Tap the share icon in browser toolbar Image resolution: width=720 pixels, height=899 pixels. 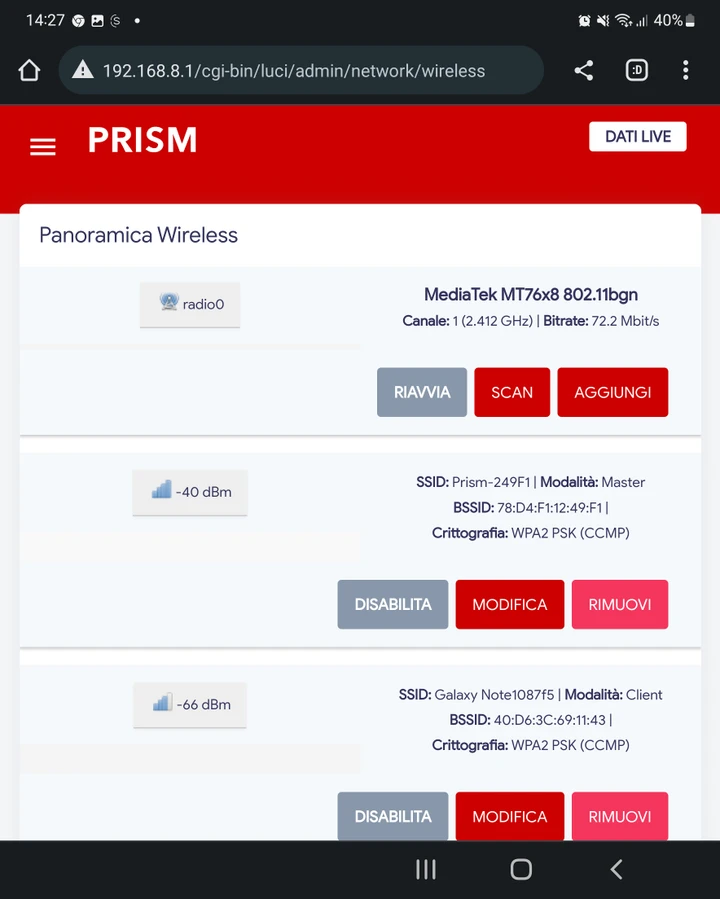coord(584,71)
